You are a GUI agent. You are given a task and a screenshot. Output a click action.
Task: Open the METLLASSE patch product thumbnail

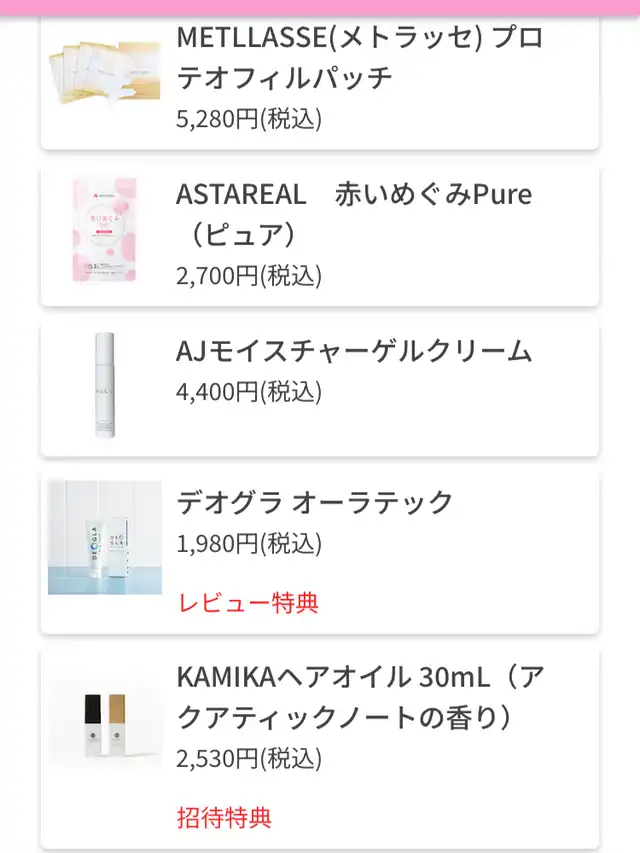105,72
